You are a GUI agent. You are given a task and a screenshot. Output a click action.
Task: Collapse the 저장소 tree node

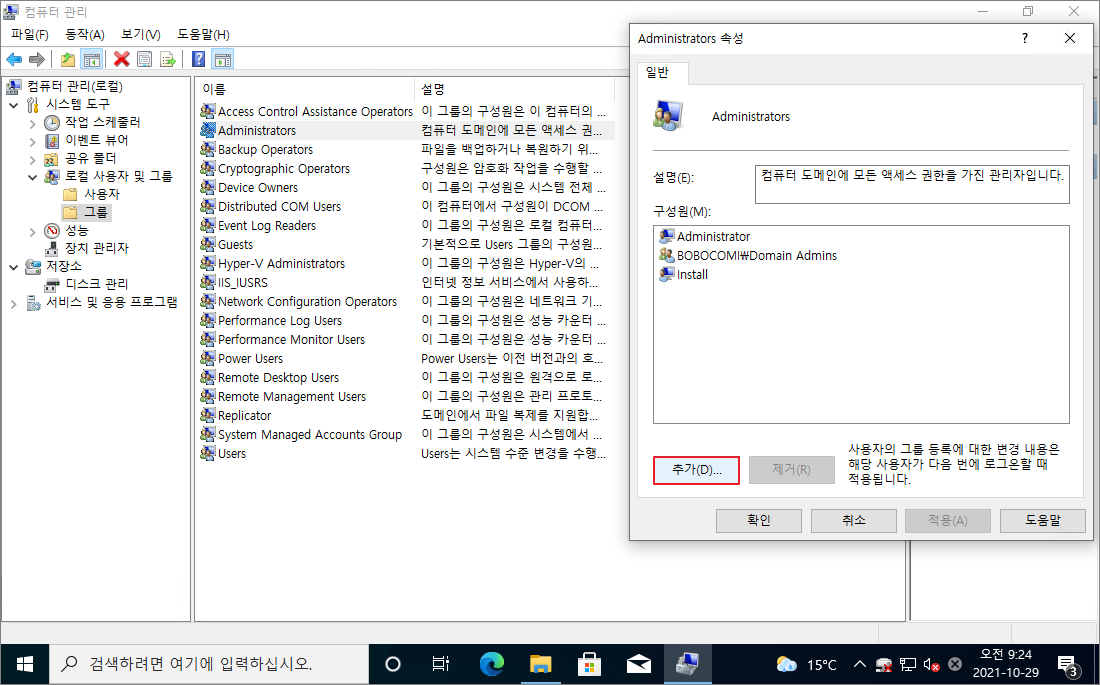pos(14,267)
